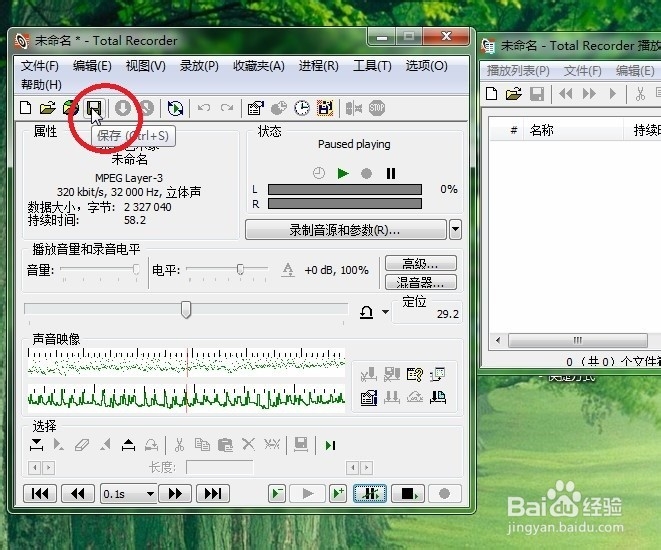Viewport: 661px width, 550px height.
Task: Click the cut scissors icon in selection section
Action: pyautogui.click(x=180, y=445)
